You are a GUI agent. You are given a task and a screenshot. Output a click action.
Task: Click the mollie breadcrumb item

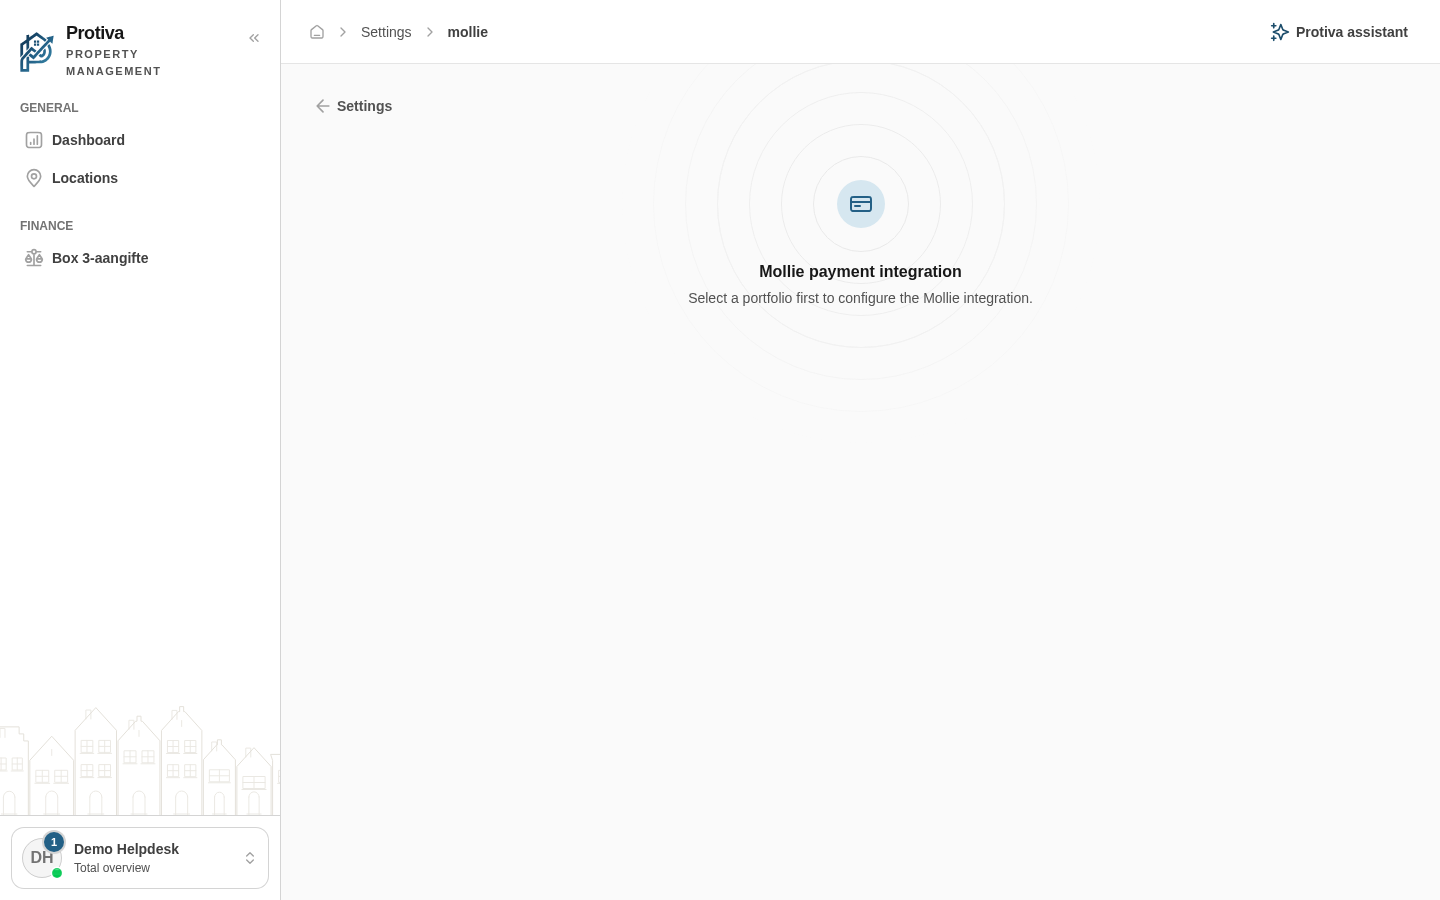pos(468,32)
